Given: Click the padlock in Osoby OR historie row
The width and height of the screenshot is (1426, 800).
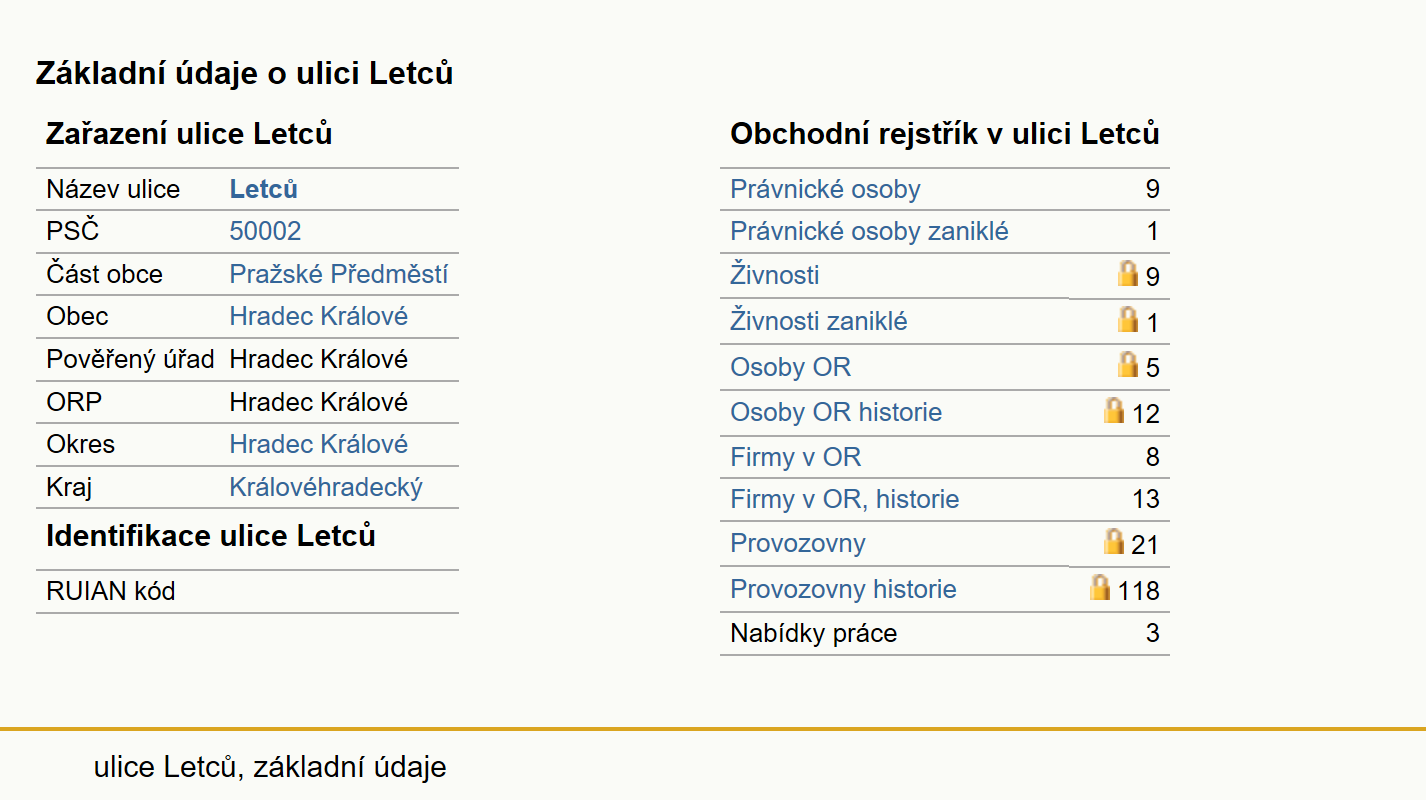Looking at the screenshot, I should [1114, 411].
